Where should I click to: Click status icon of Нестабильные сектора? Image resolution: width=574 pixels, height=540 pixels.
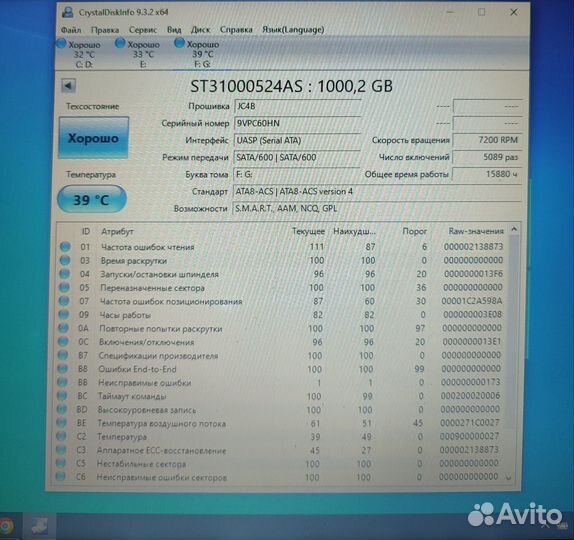pyautogui.click(x=60, y=463)
